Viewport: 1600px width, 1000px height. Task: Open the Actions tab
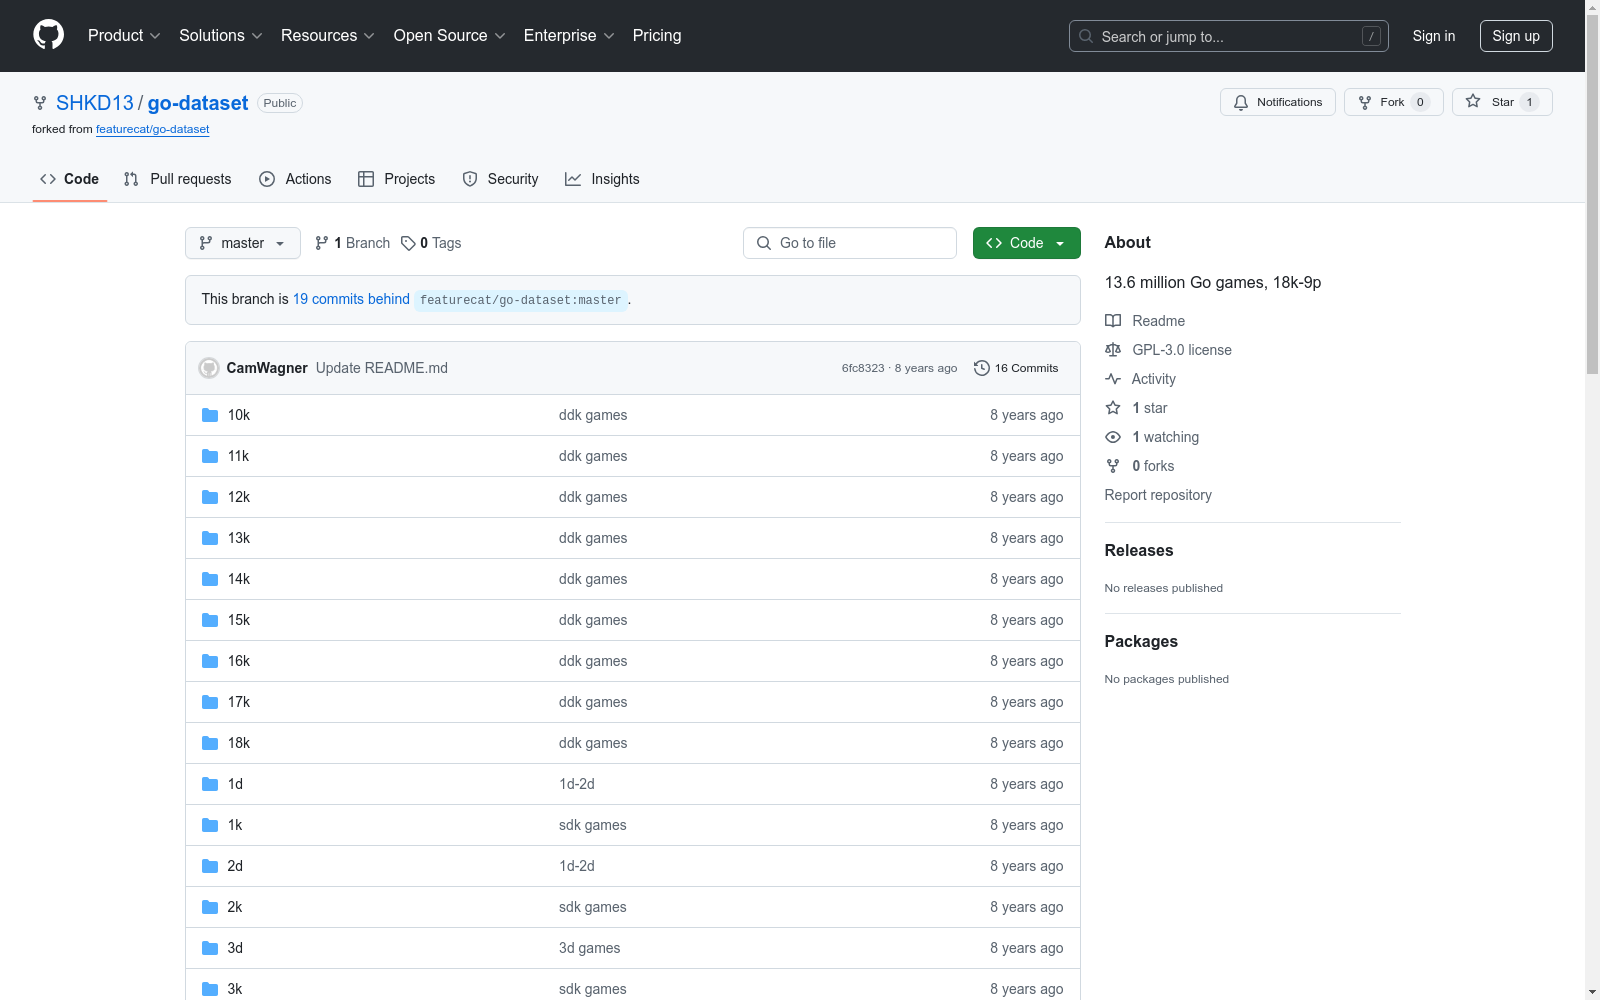[295, 179]
